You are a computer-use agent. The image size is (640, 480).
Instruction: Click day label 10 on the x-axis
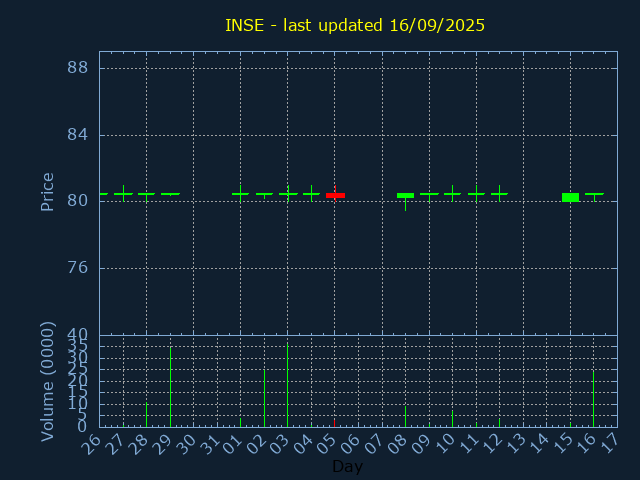(445, 443)
